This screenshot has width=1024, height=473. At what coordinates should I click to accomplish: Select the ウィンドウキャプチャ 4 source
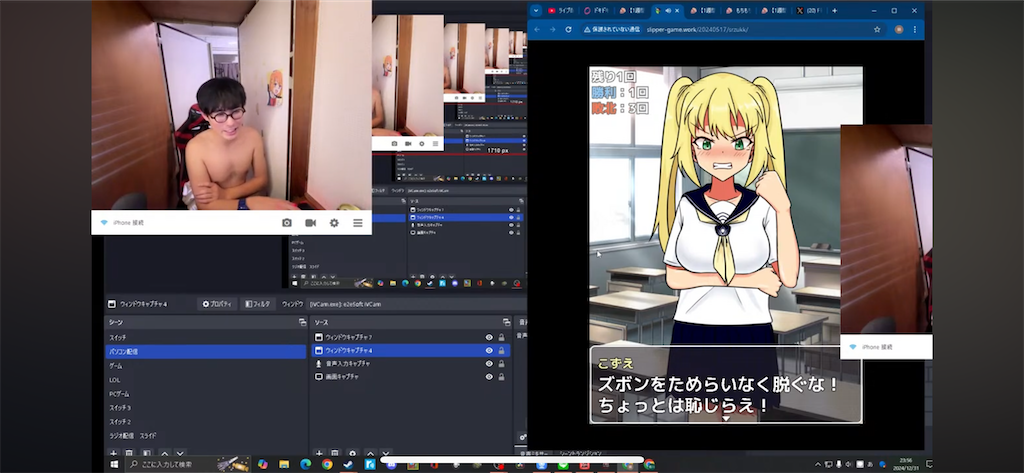pos(410,351)
